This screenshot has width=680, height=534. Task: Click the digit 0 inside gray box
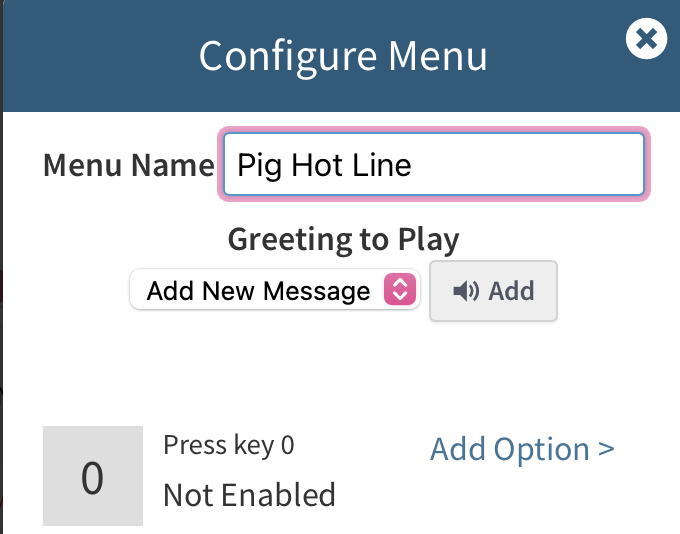point(92,478)
